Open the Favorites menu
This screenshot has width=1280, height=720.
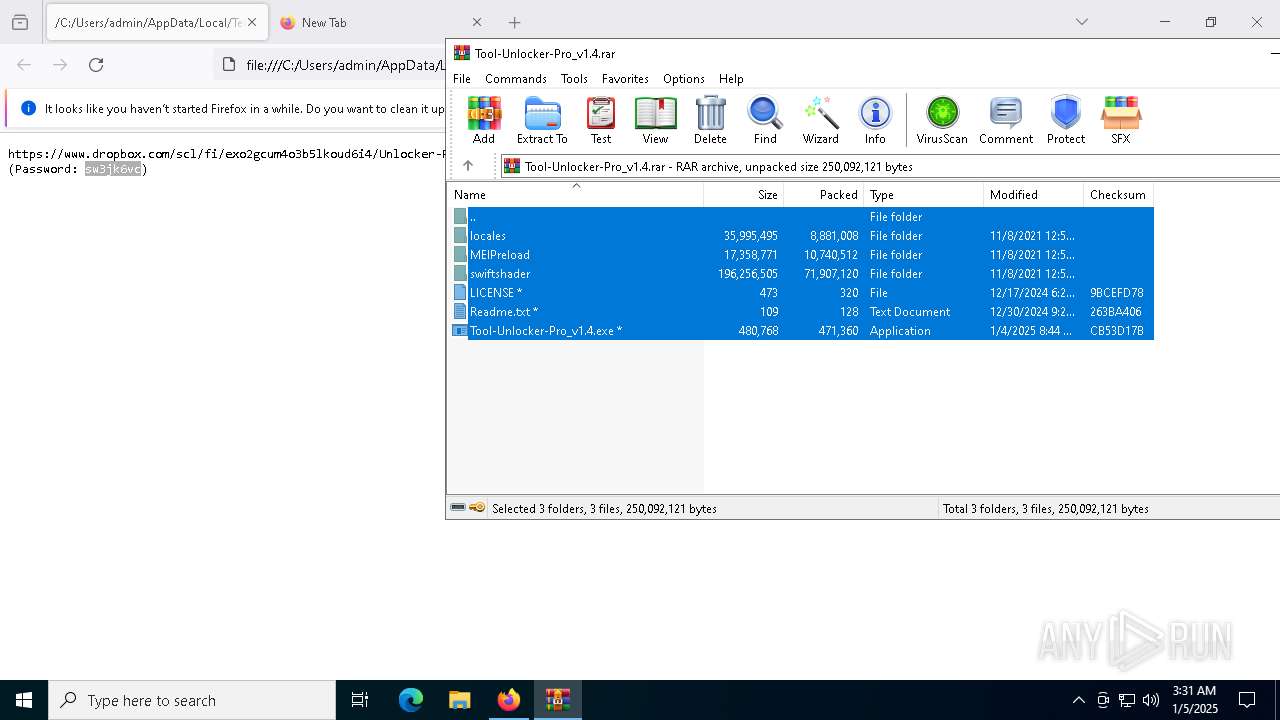pos(625,78)
